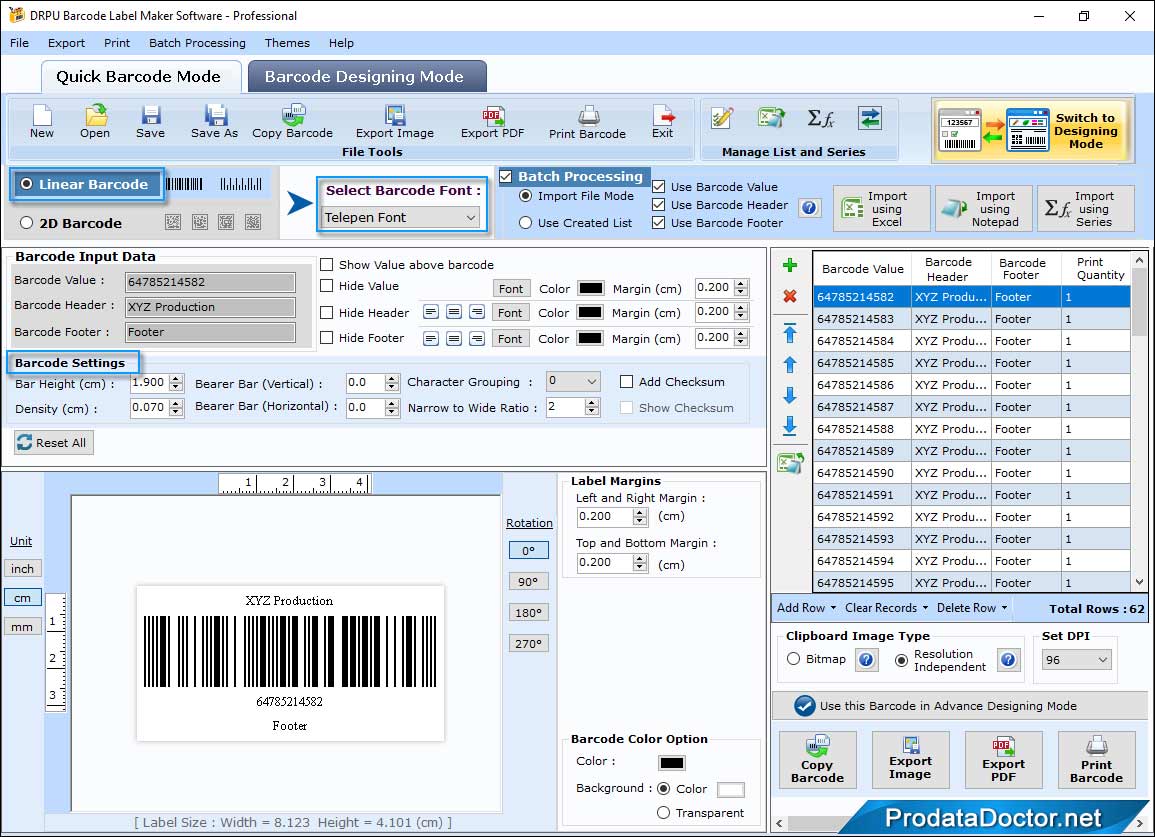Click the Left and Right Margin field
1155x837 pixels.
[605, 516]
